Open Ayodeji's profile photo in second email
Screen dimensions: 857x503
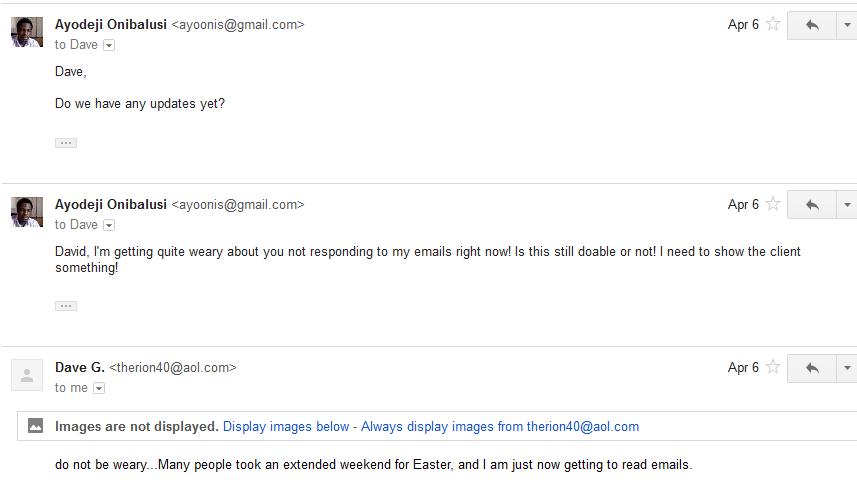coord(27,212)
